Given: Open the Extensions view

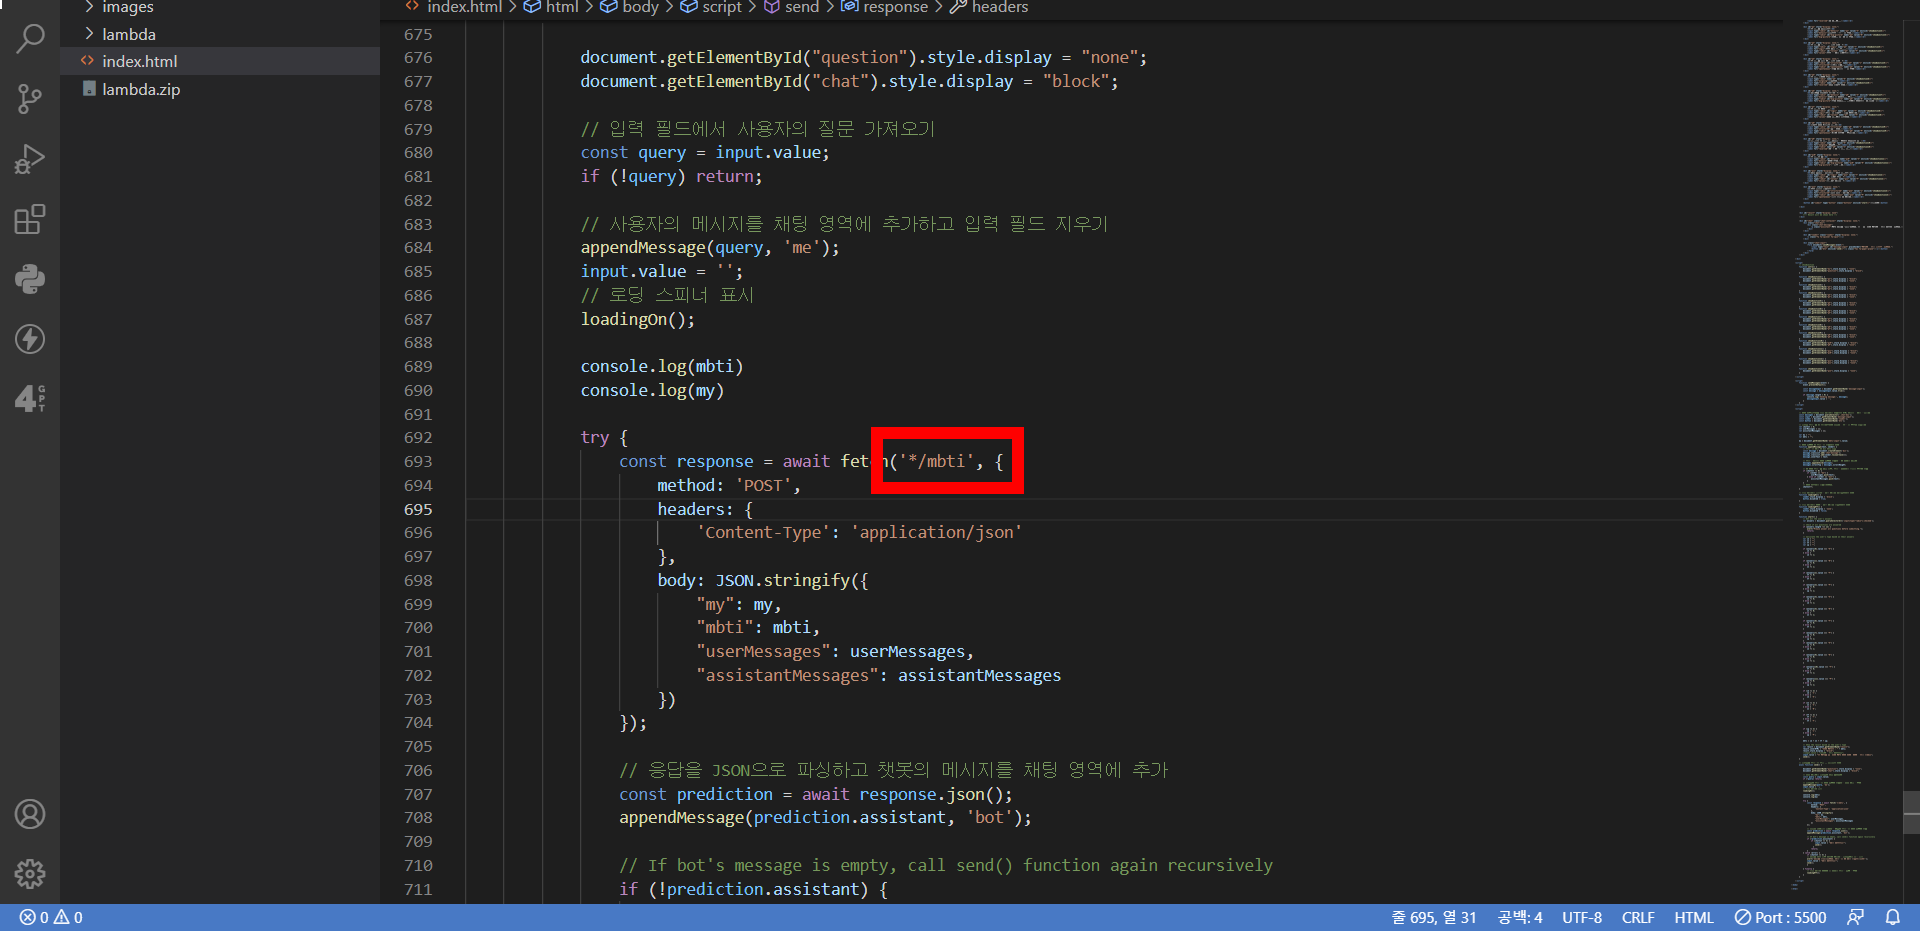Looking at the screenshot, I should [30, 219].
